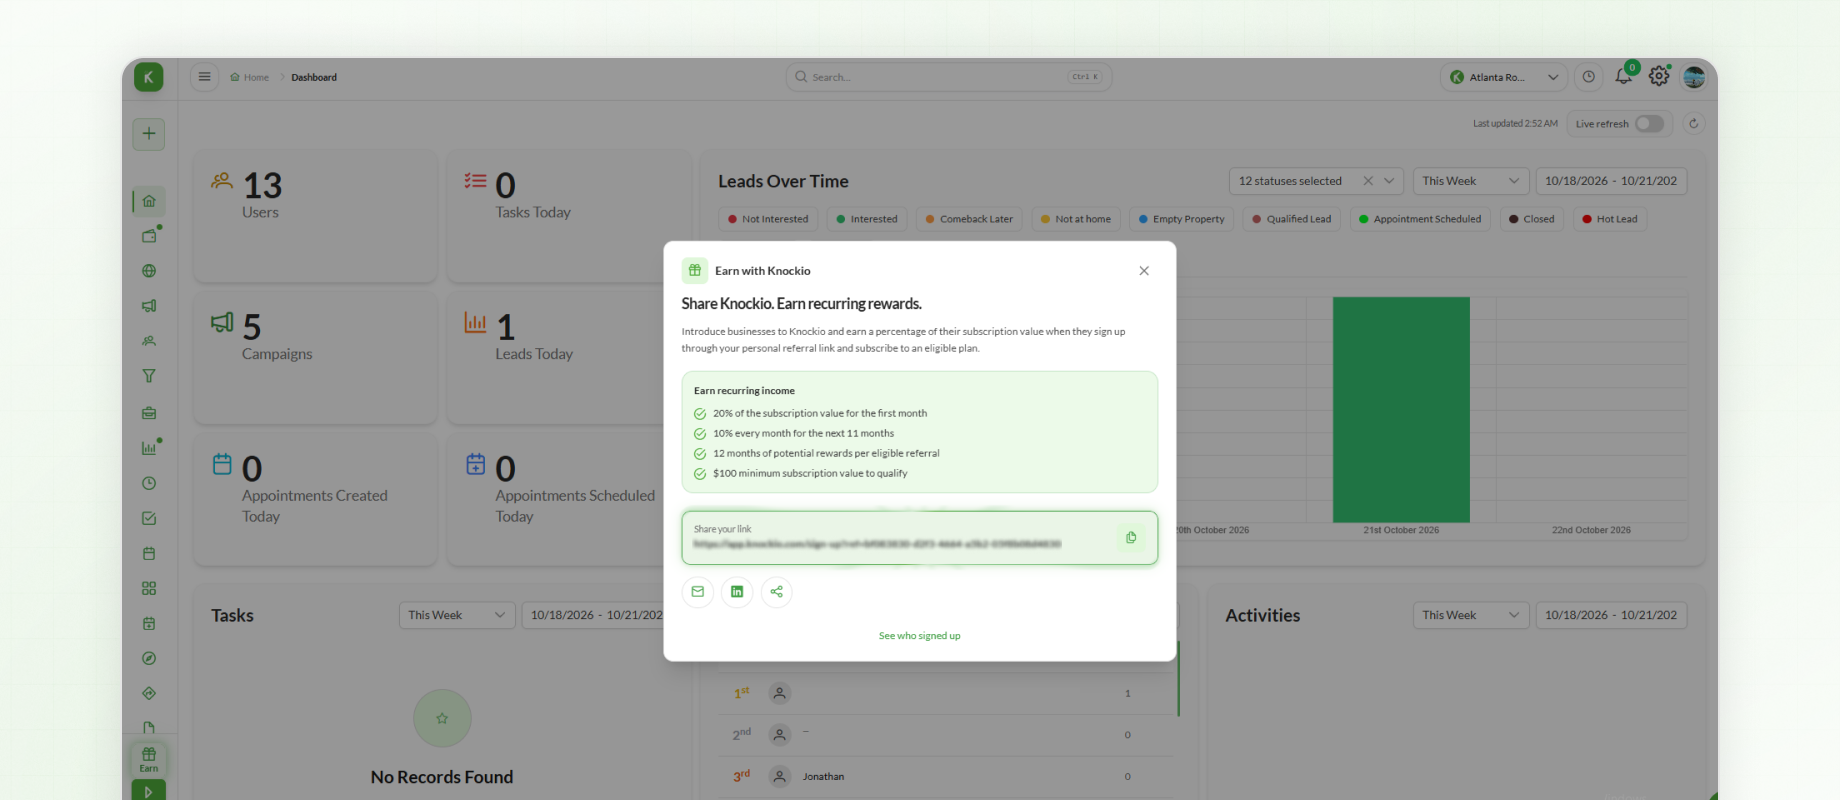
Task: Share referral link via email icon
Action: 698,592
